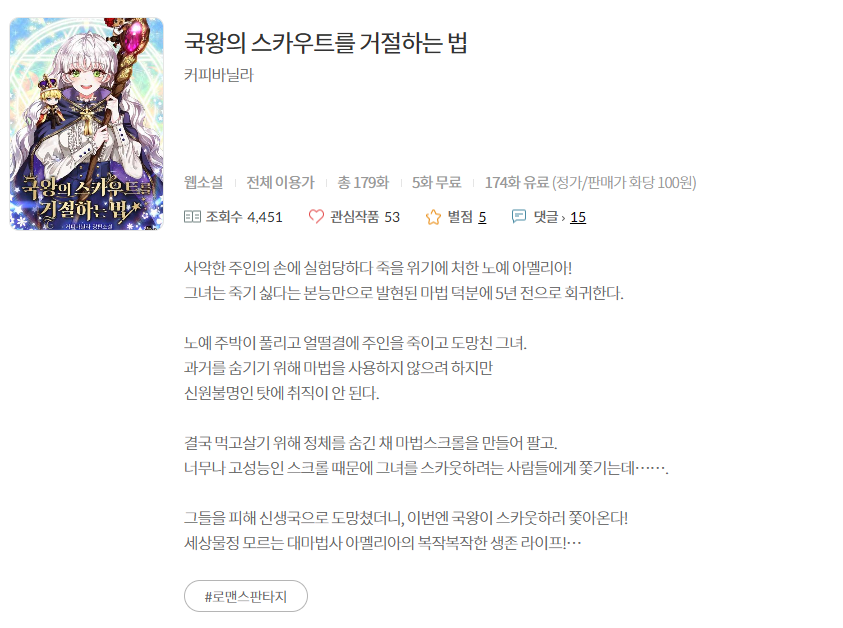This screenshot has width=843, height=628.
Task: Click the heart icon for 관심작품
Action: tap(316, 217)
